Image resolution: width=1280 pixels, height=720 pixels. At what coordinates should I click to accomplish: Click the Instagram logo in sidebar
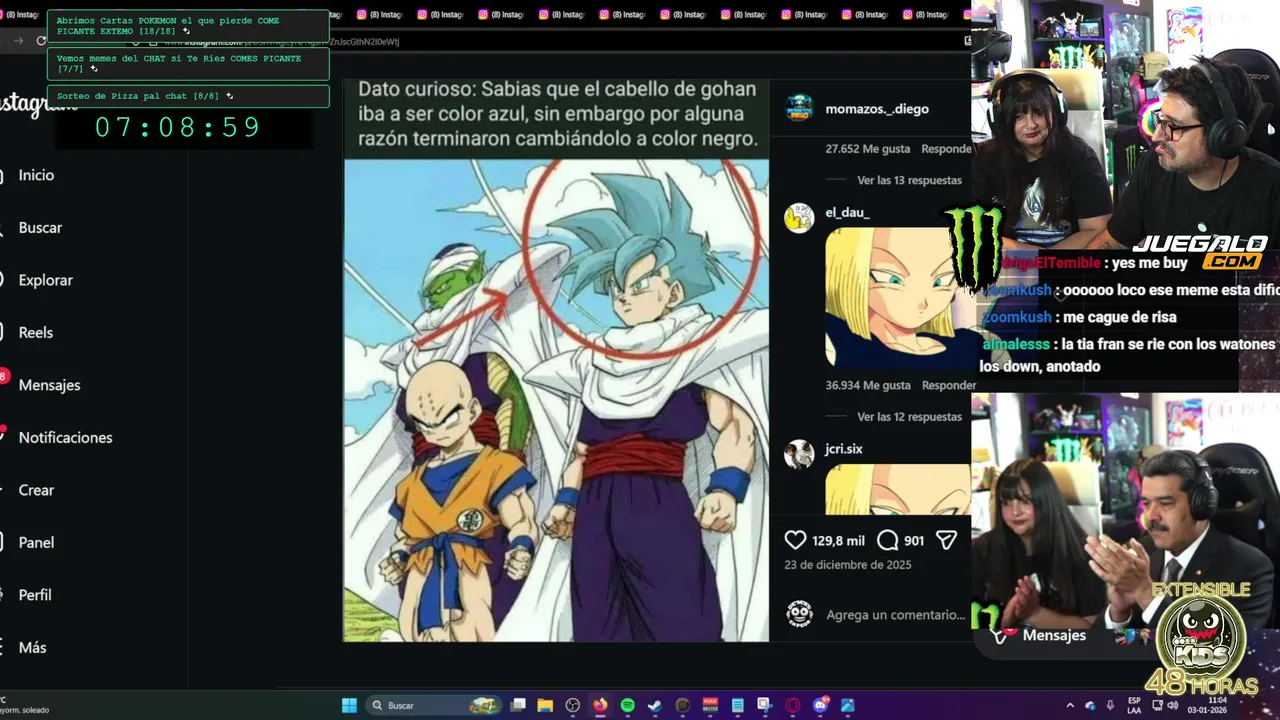38,103
